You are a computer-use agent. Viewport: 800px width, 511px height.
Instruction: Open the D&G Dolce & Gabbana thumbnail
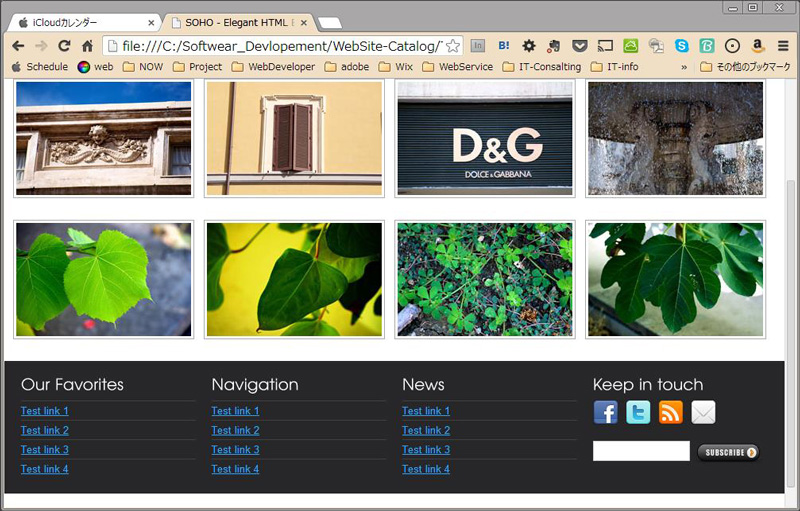(x=485, y=138)
